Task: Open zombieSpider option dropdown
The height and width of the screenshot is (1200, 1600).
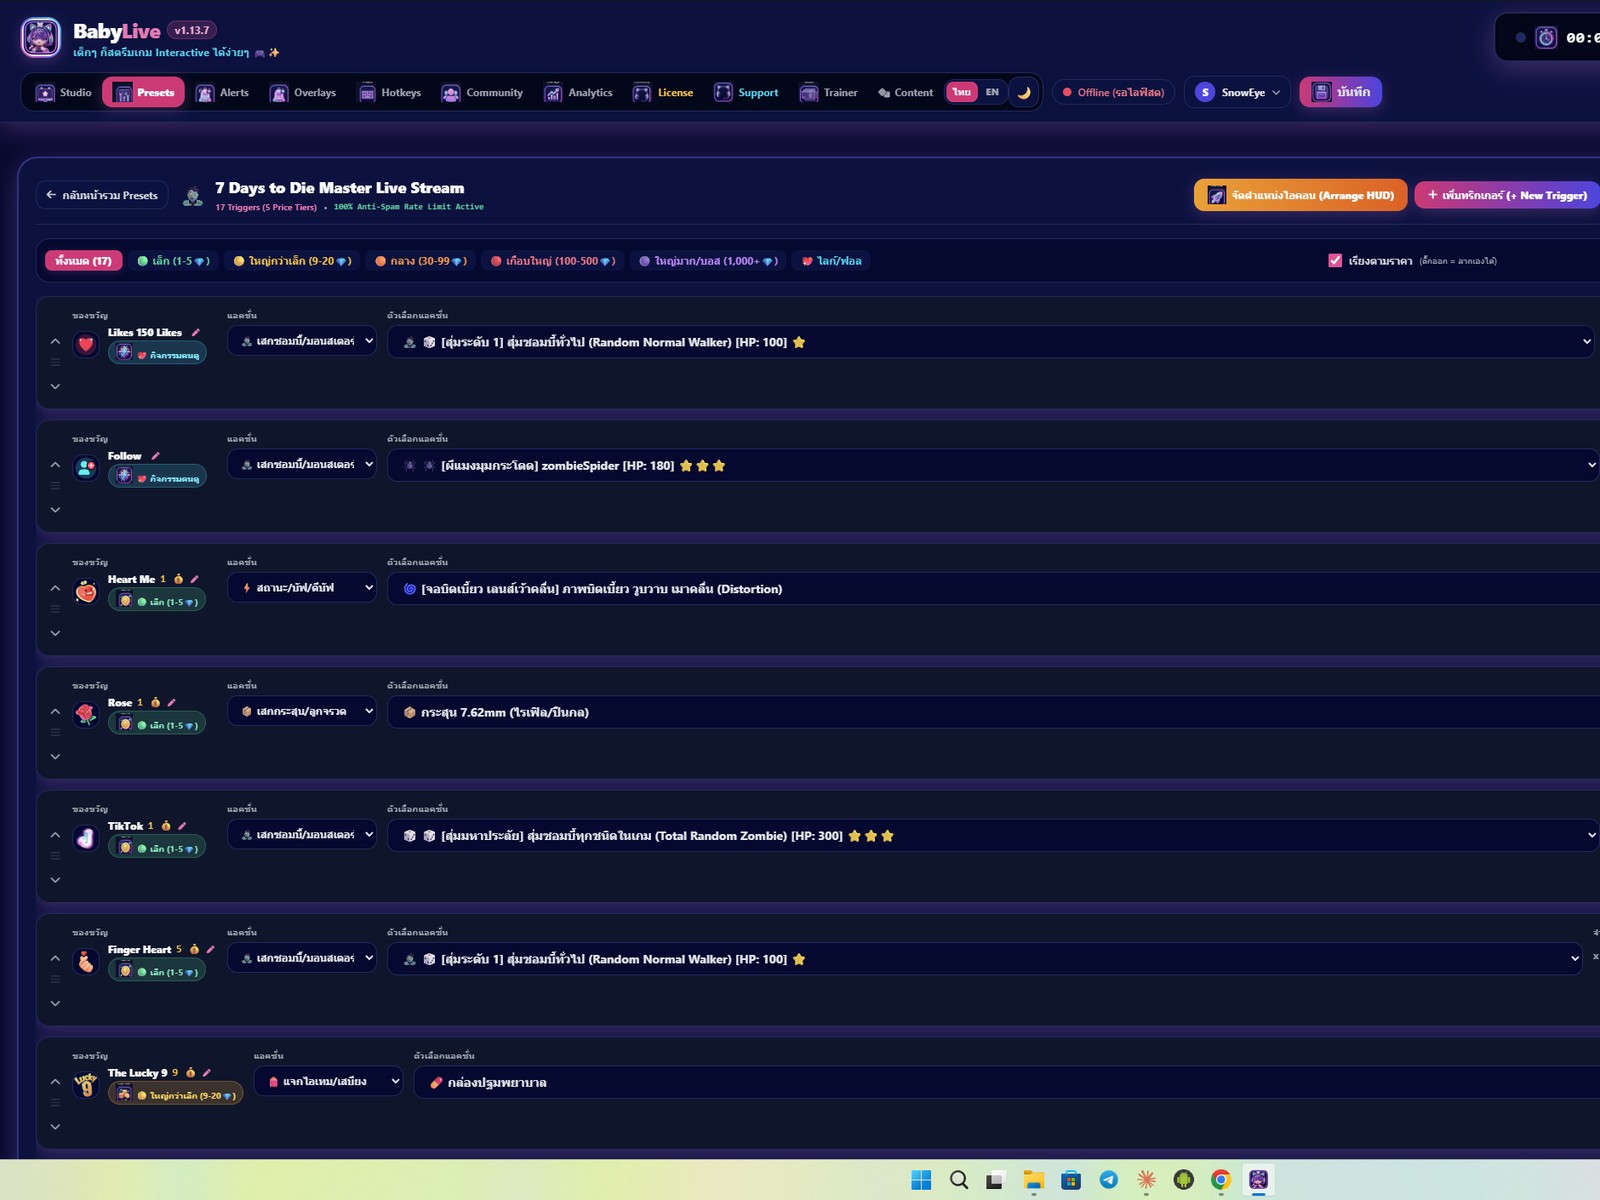Action: click(994, 465)
